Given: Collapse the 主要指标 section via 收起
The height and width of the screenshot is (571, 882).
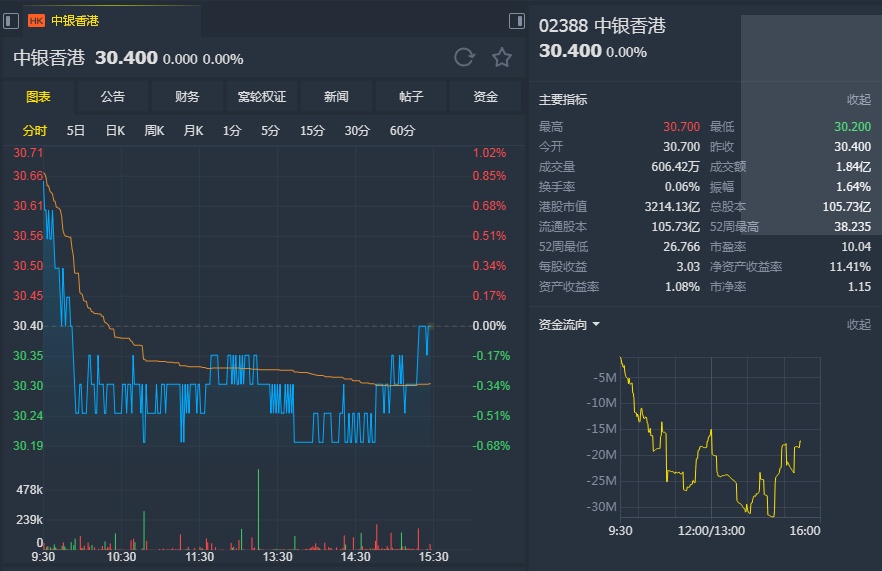Looking at the screenshot, I should [x=859, y=100].
